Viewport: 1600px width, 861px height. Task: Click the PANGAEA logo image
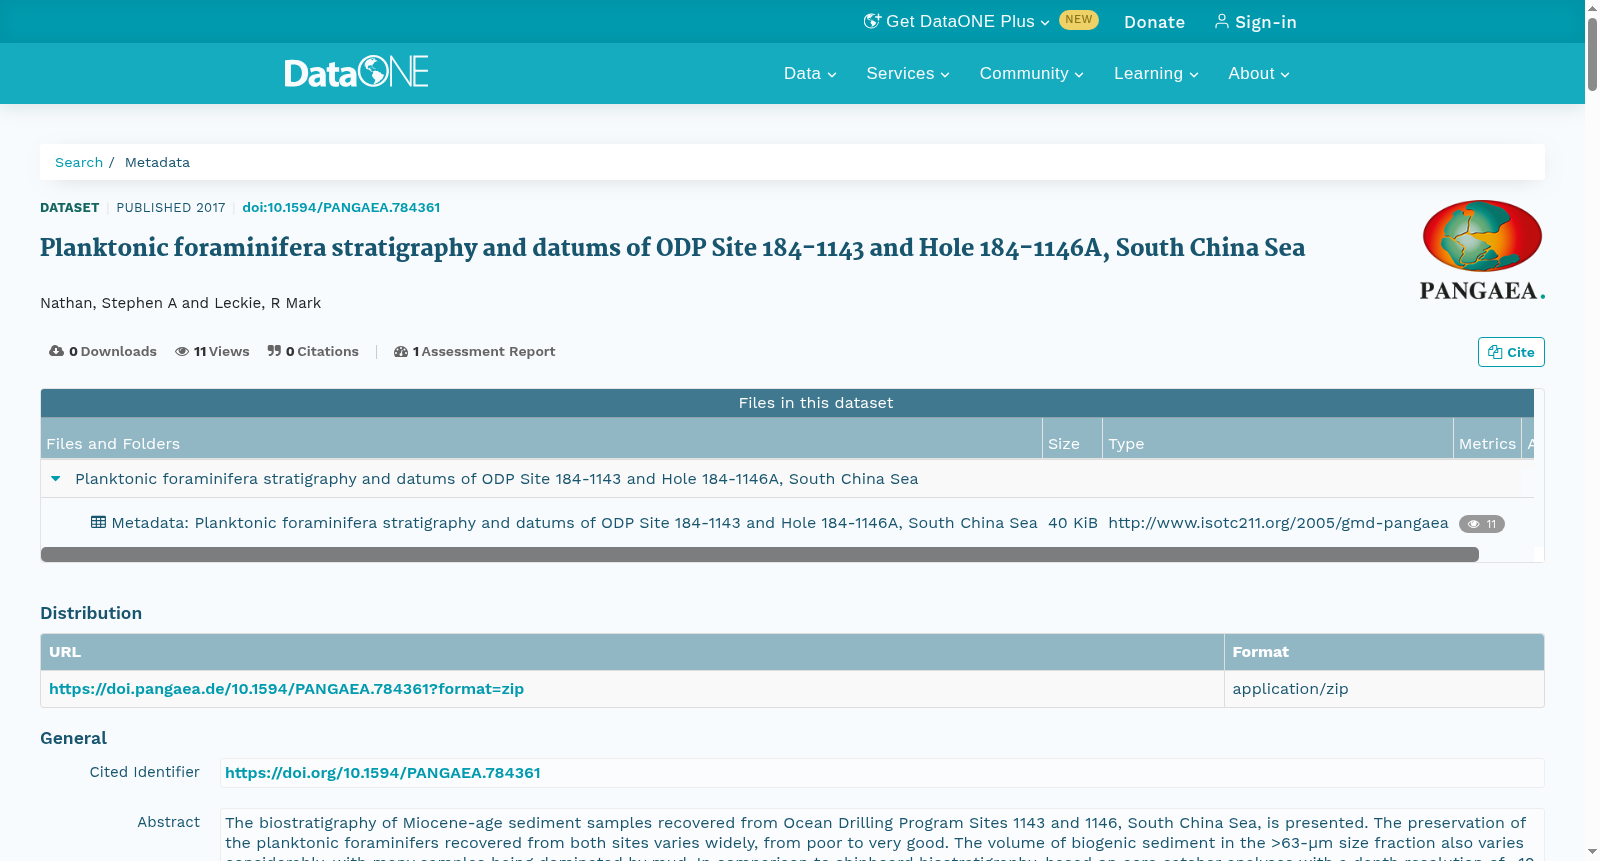1482,250
